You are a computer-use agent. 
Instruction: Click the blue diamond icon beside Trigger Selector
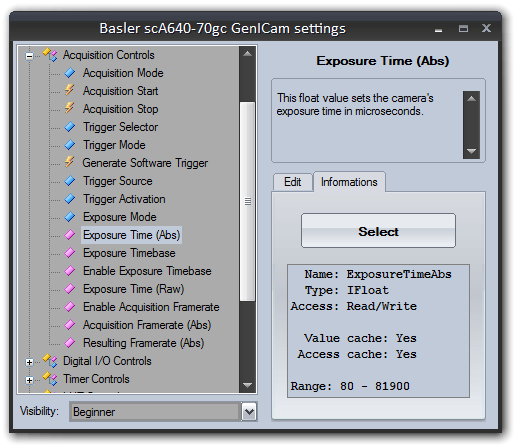click(x=70, y=127)
